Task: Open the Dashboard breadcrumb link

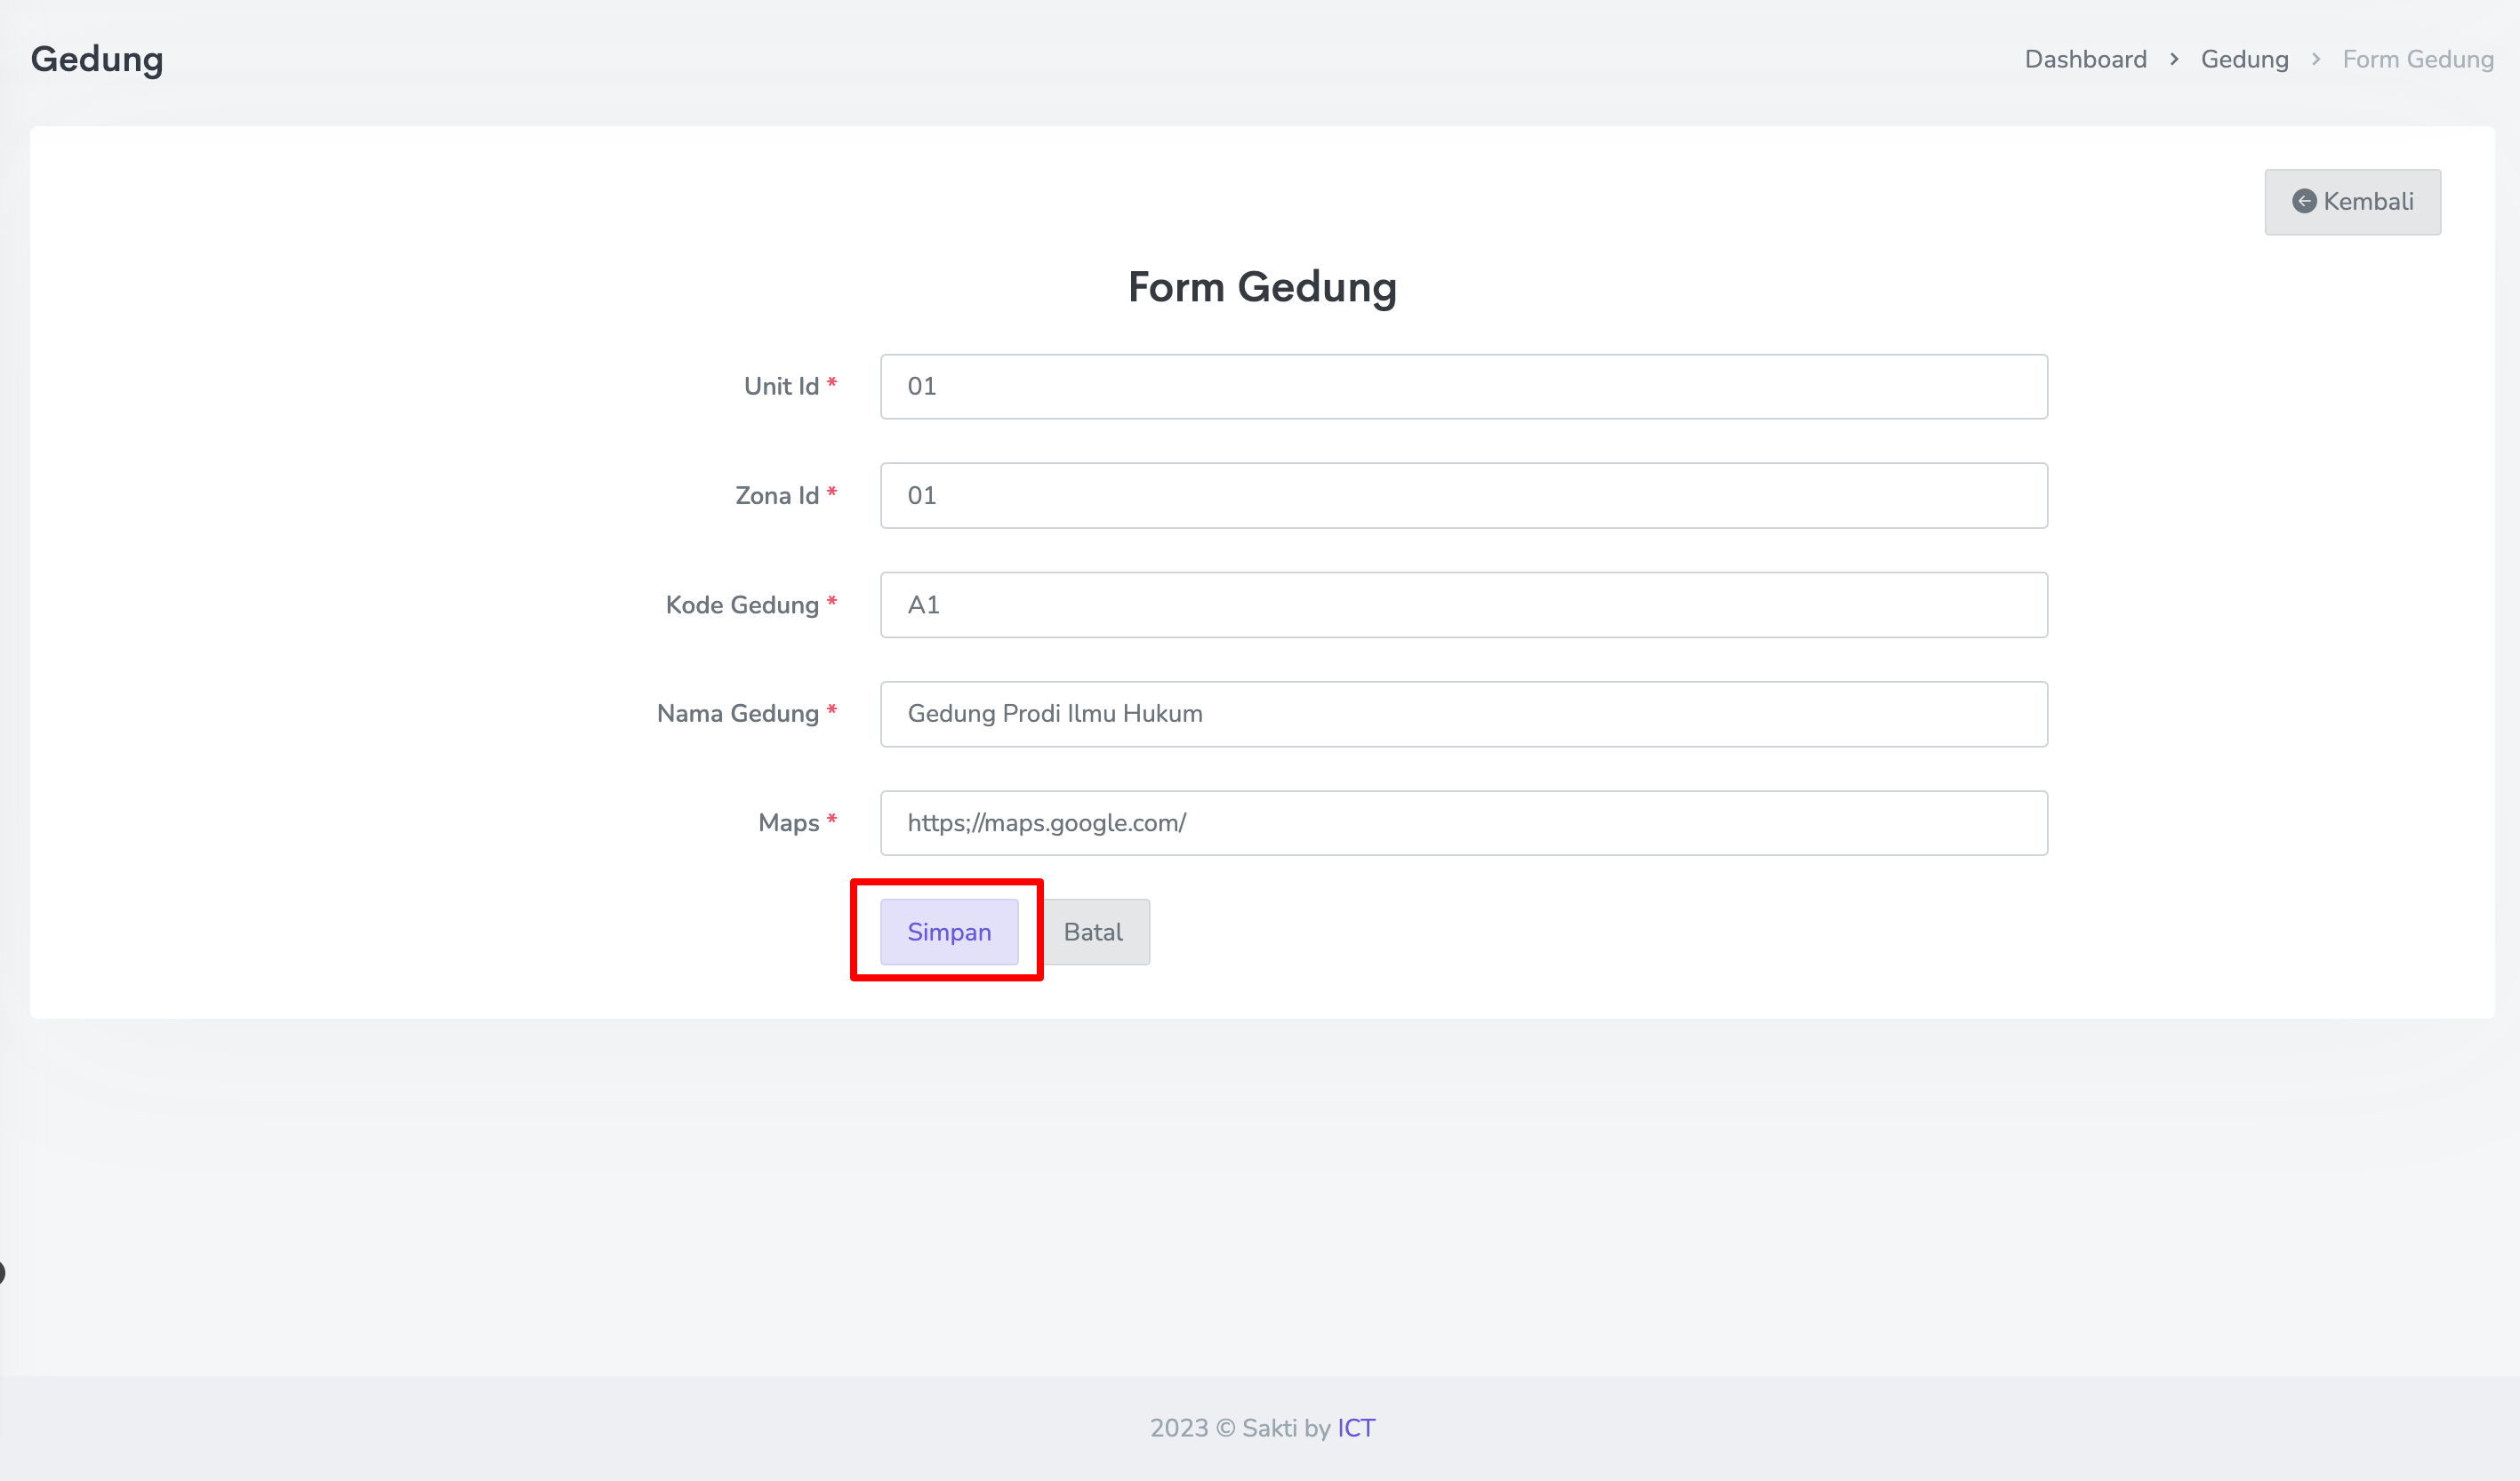Action: point(2085,60)
